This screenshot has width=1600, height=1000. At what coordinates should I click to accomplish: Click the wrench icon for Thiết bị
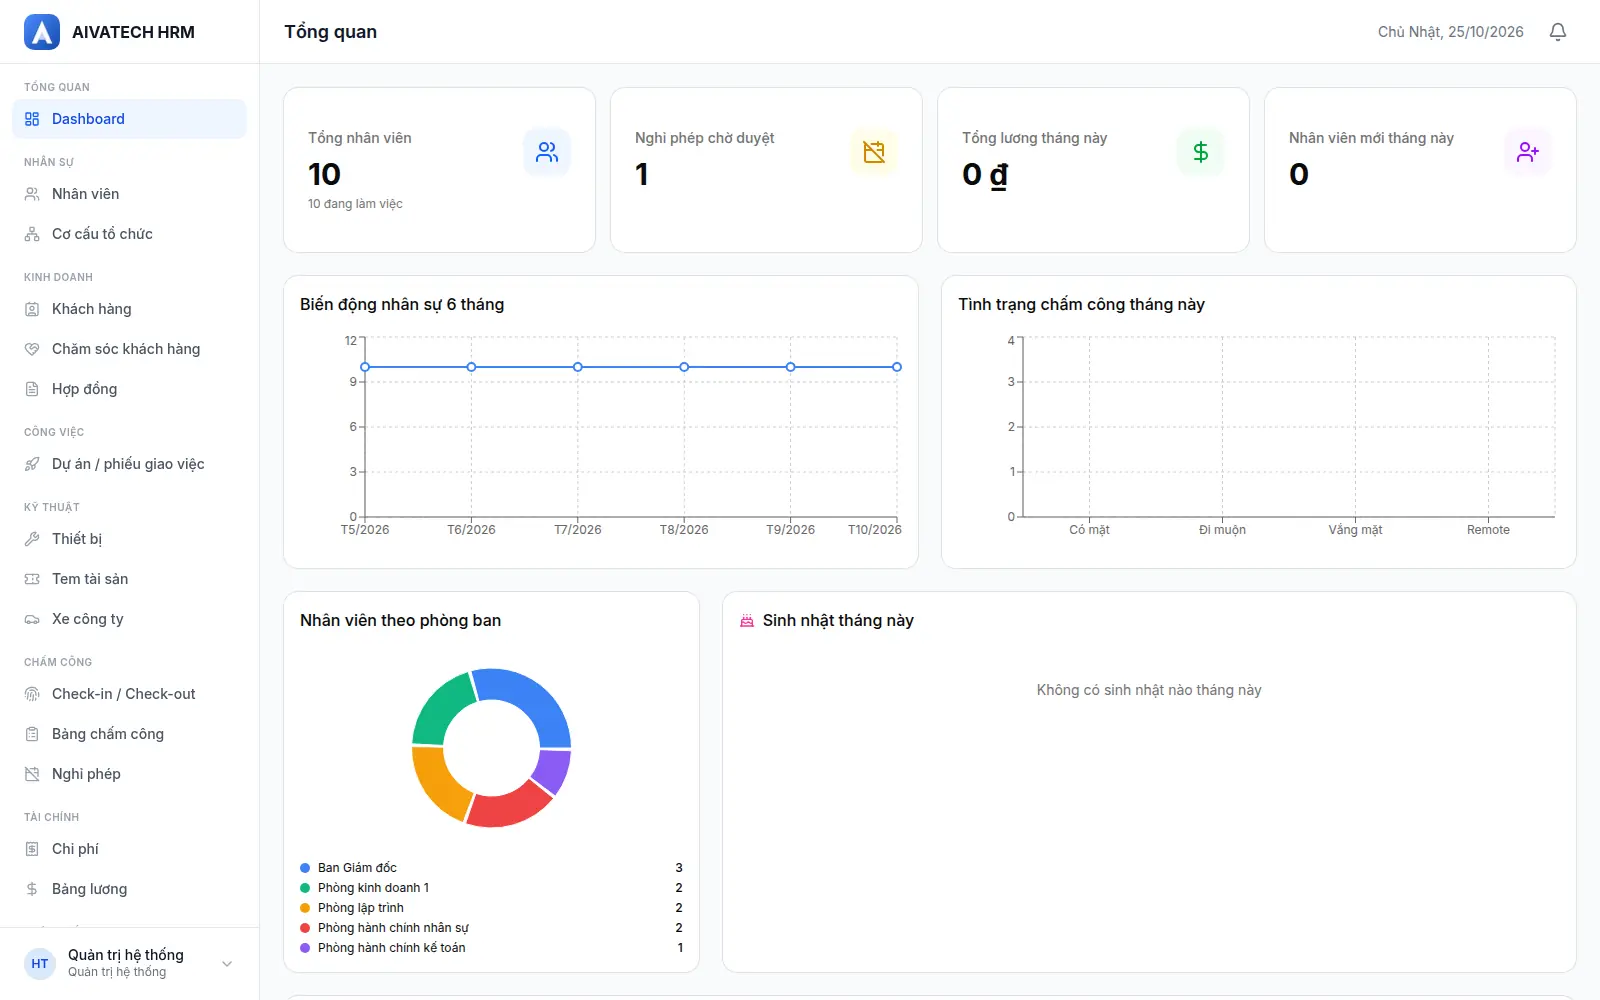click(x=32, y=539)
